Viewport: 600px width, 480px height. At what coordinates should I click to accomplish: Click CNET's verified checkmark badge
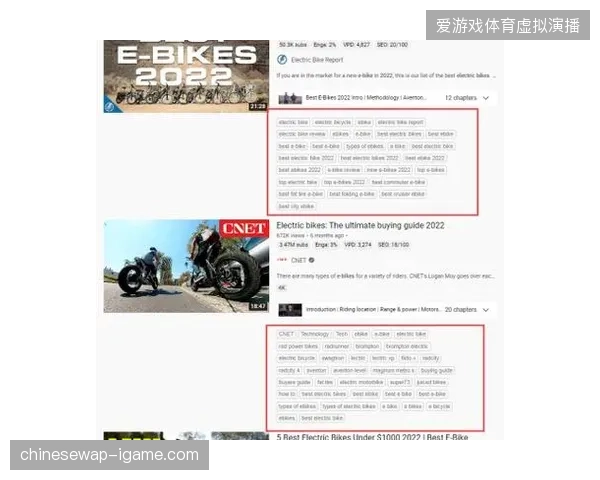(311, 260)
